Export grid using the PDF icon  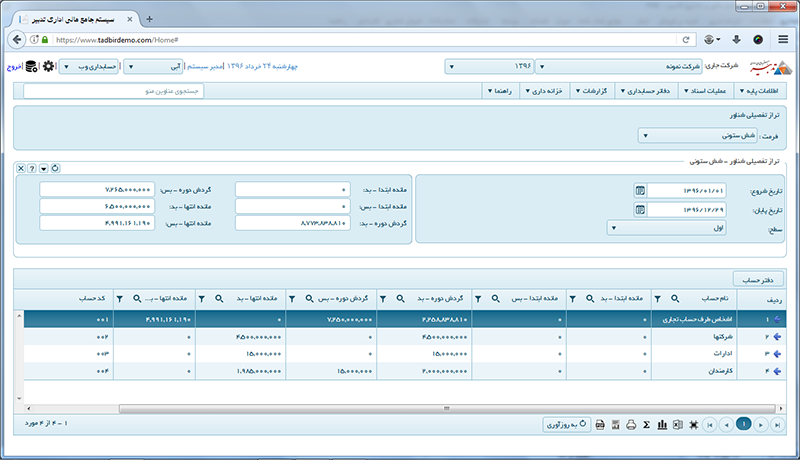click(x=599, y=425)
